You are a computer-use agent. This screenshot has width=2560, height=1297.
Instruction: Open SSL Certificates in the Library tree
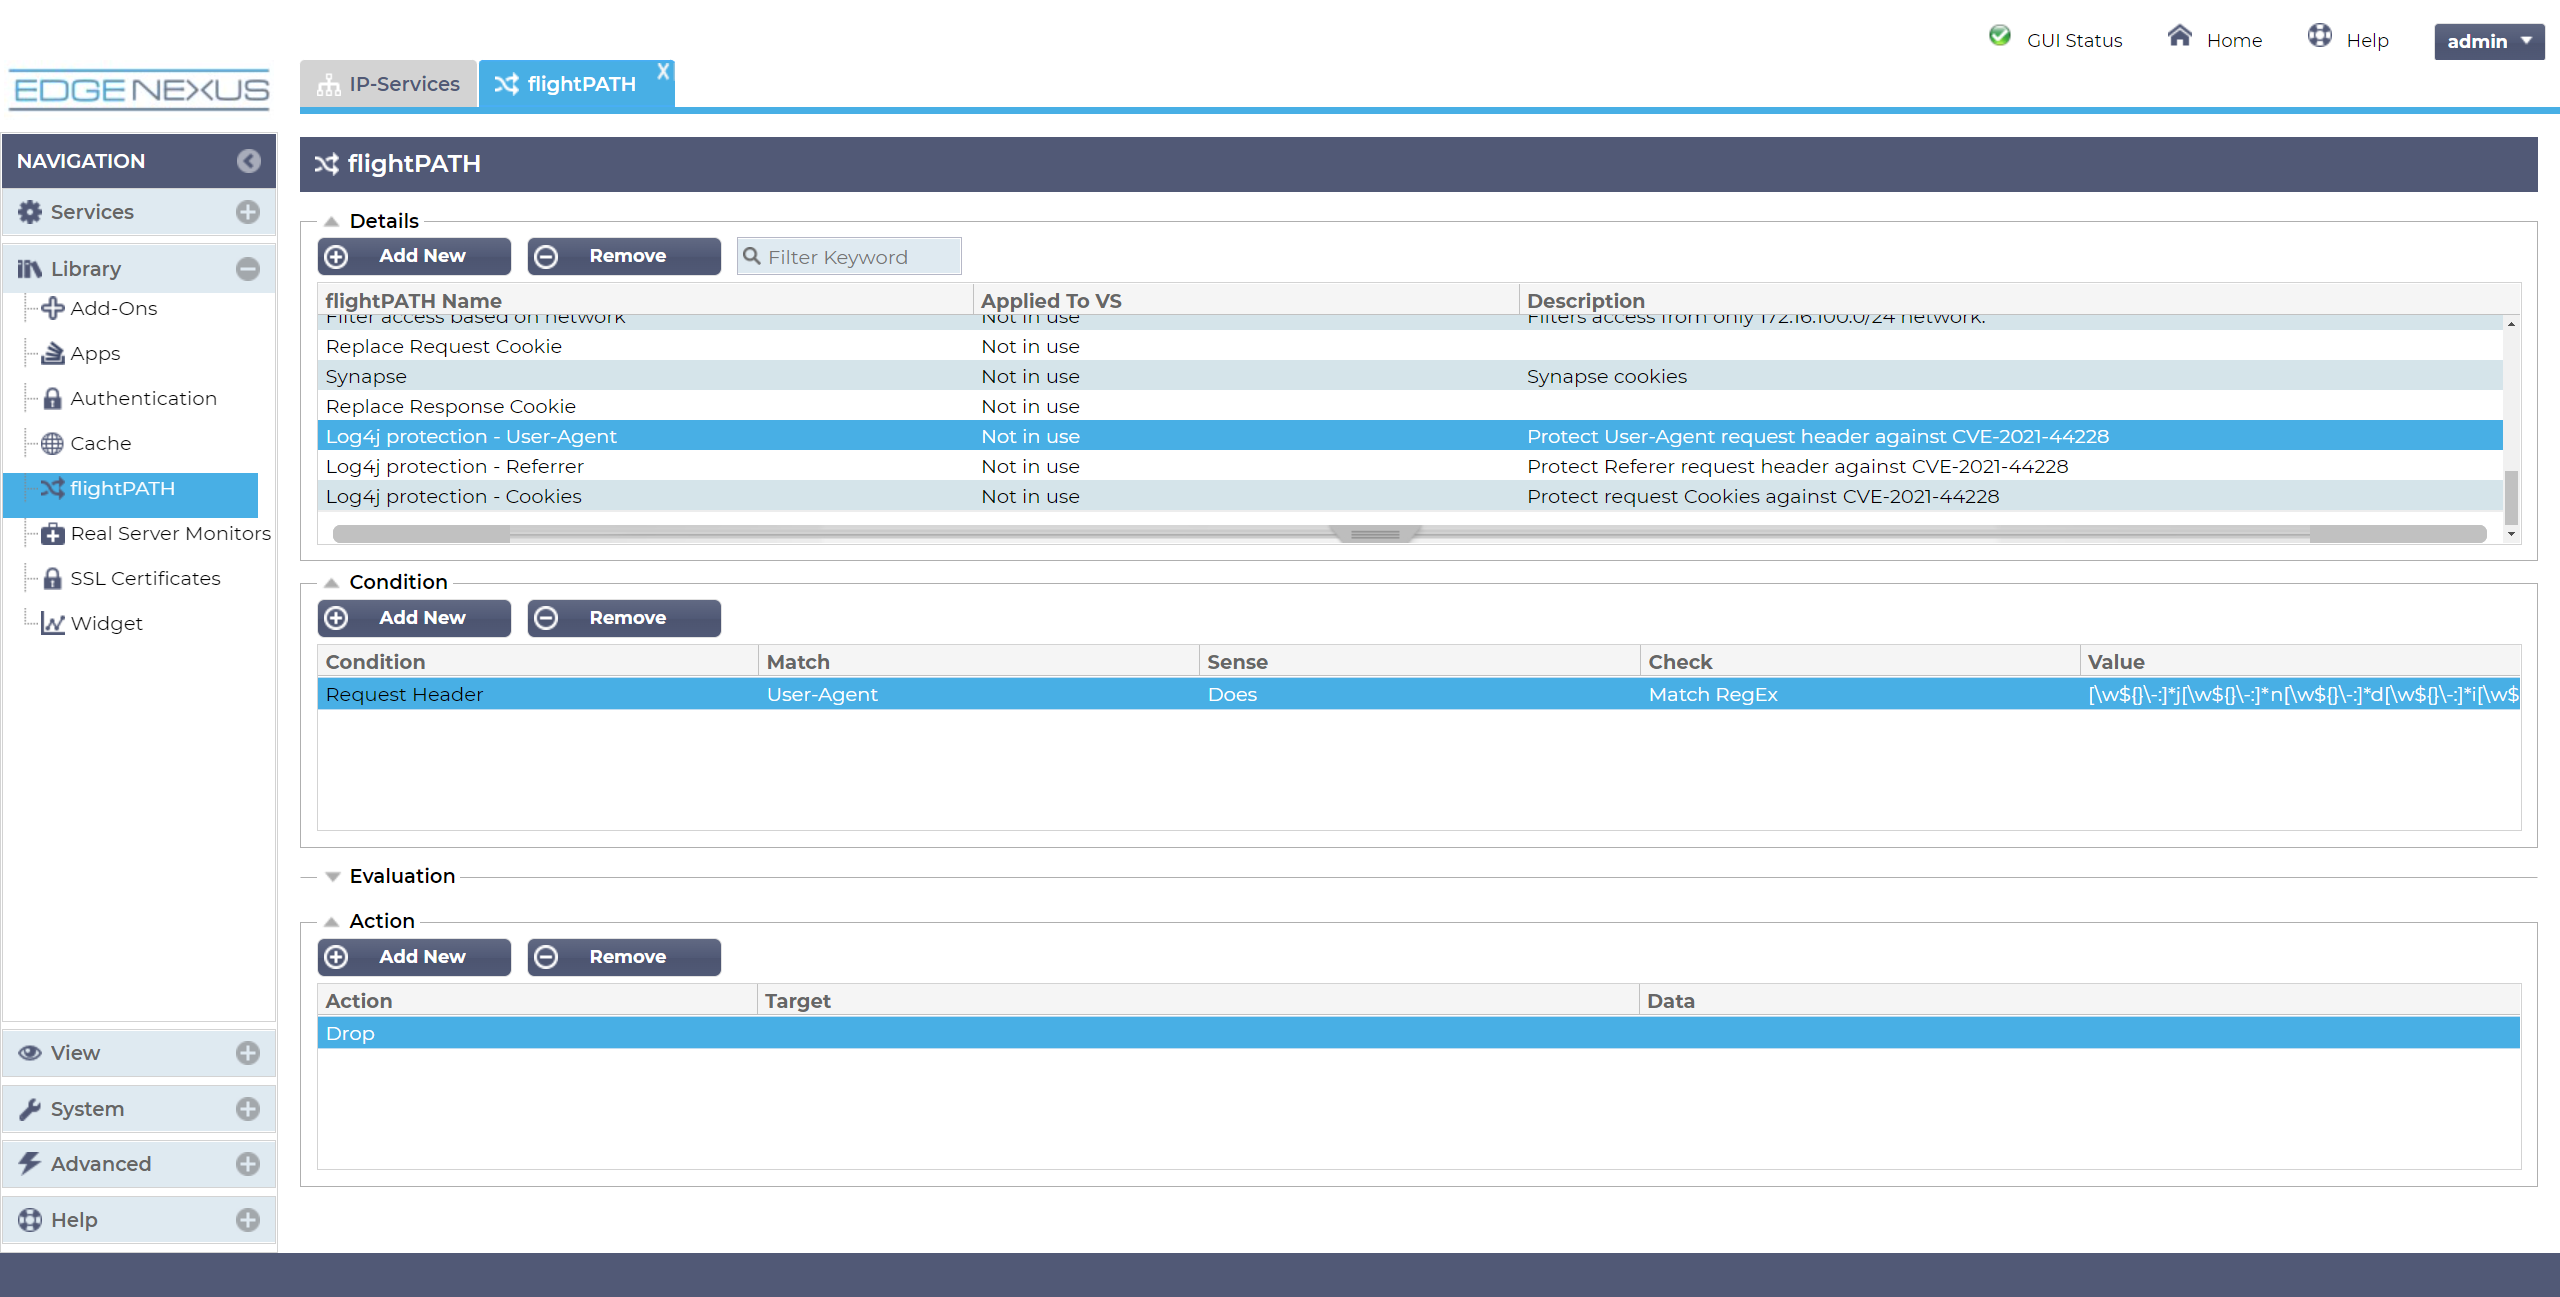(145, 578)
